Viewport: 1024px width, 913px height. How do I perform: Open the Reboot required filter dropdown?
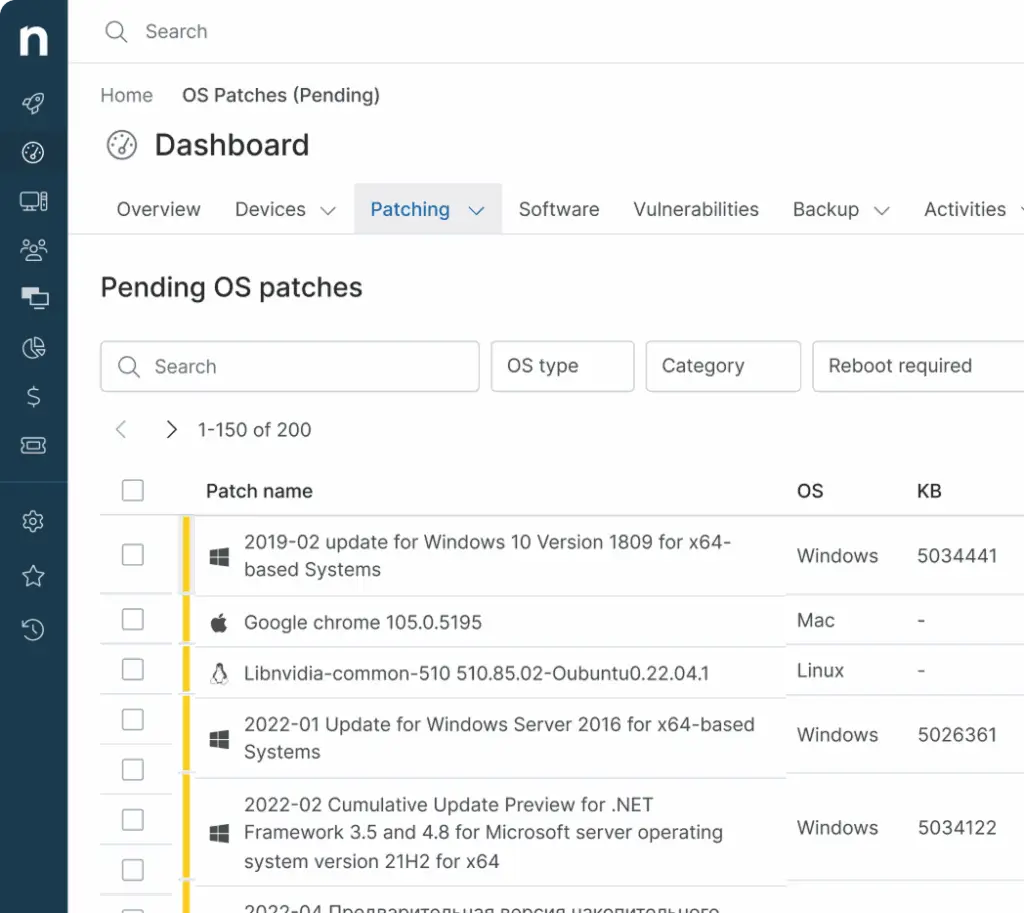tap(918, 366)
